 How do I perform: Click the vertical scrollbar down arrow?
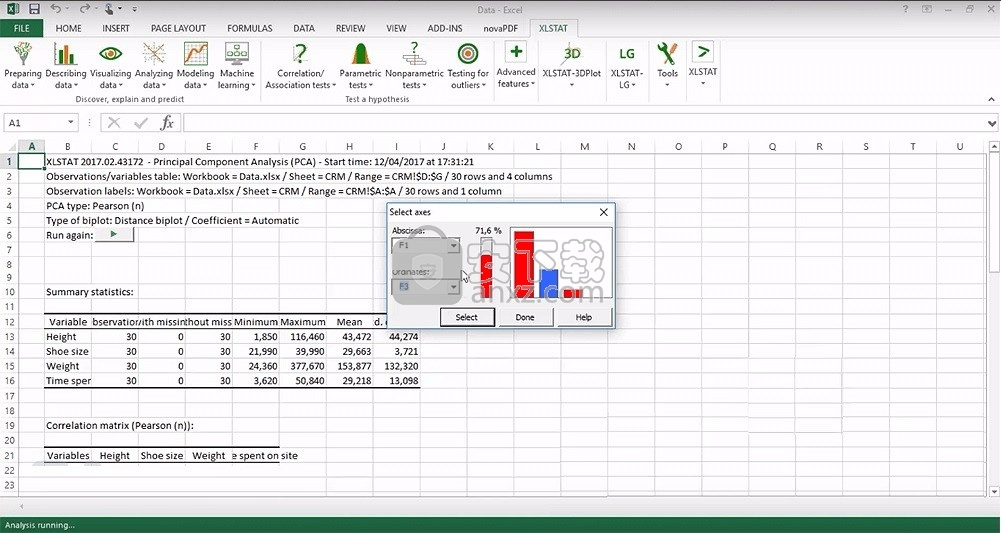click(994, 492)
